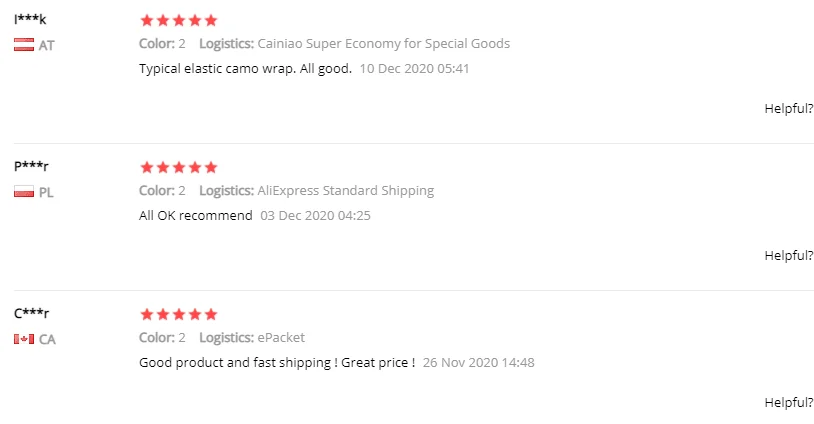Click the star rating on I***k's review
Image resolution: width=814 pixels, height=424 pixels.
pos(178,20)
